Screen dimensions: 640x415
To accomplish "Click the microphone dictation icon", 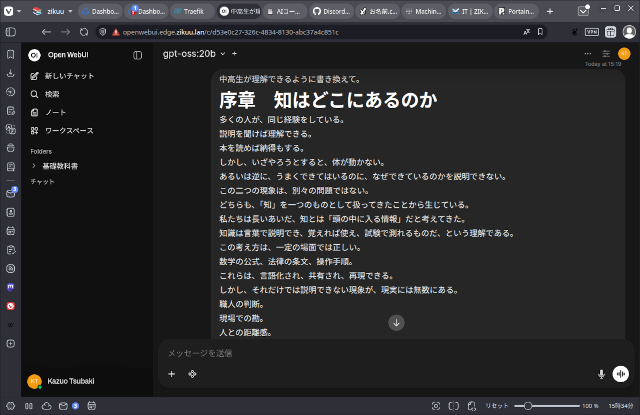I will [601, 374].
